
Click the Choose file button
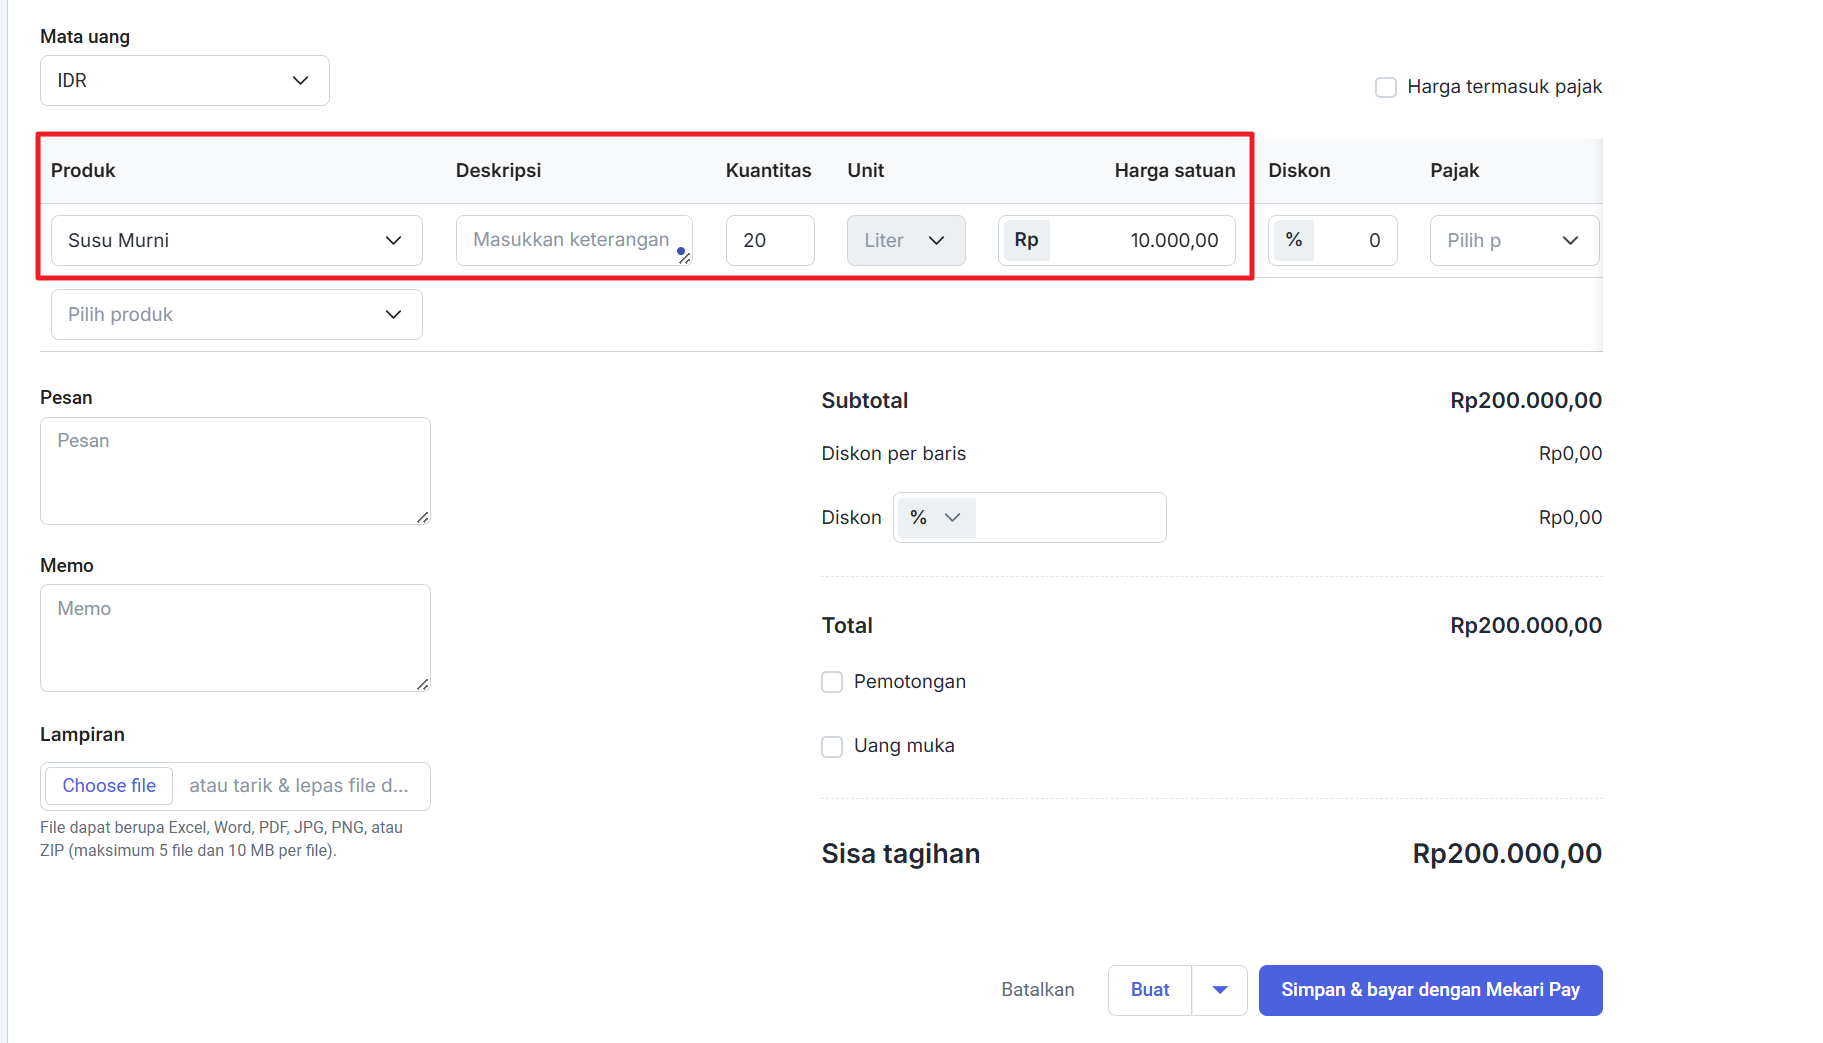click(109, 786)
